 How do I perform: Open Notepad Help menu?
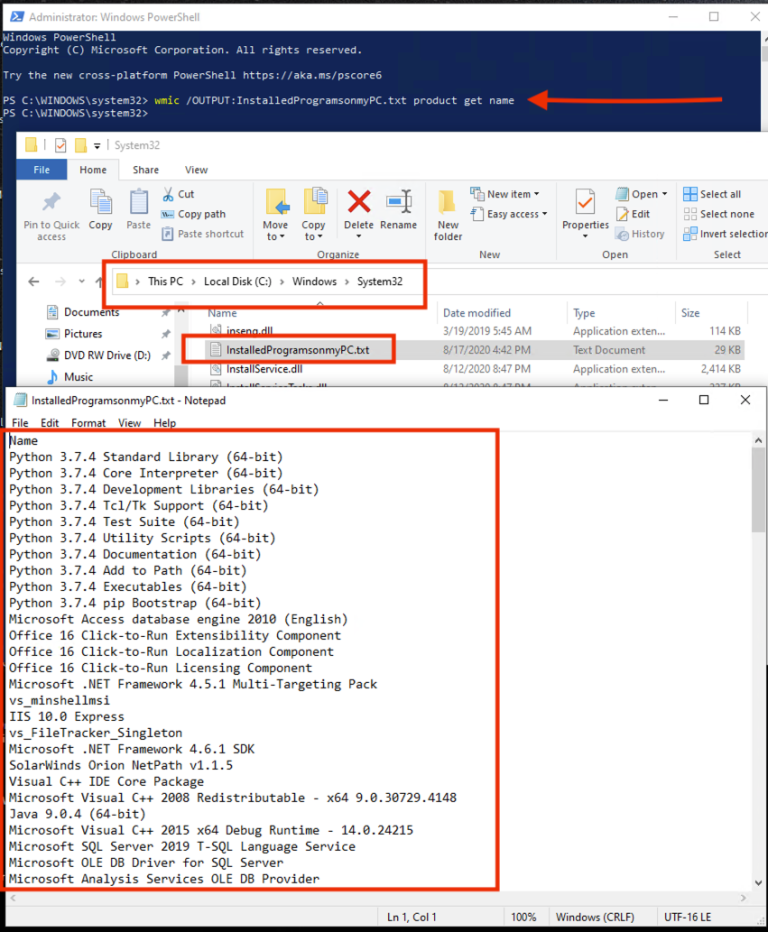point(165,423)
